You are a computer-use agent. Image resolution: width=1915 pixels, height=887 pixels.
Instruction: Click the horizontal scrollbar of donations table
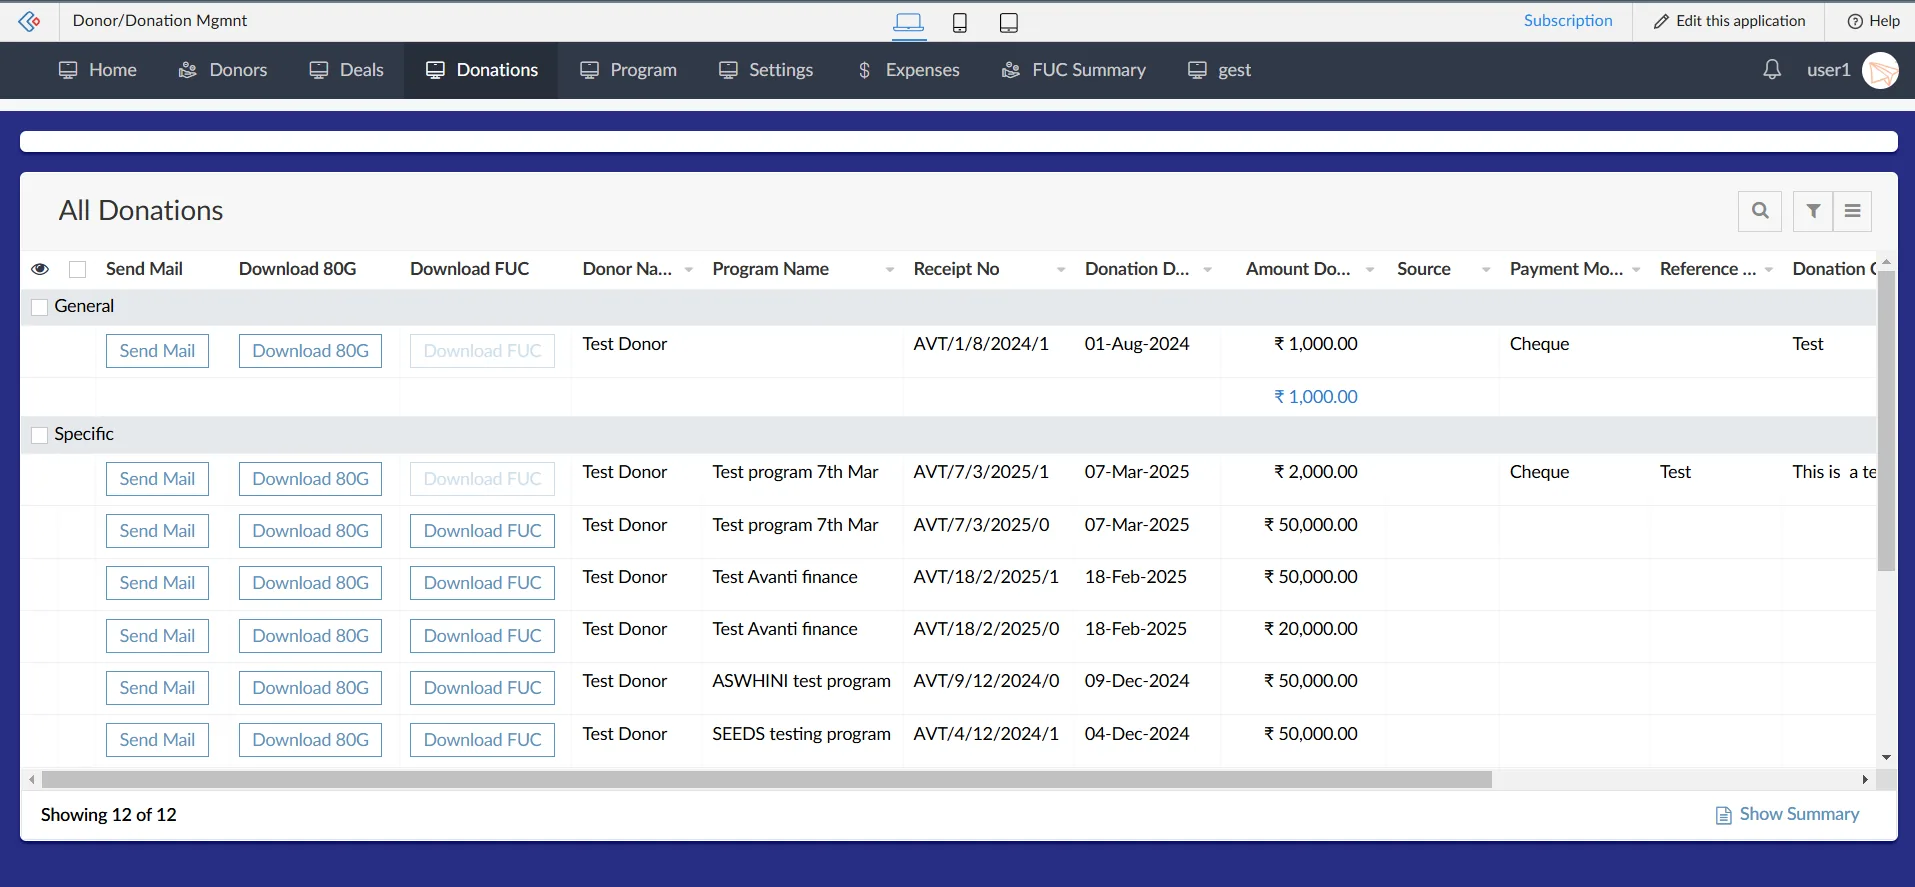[x=766, y=780]
